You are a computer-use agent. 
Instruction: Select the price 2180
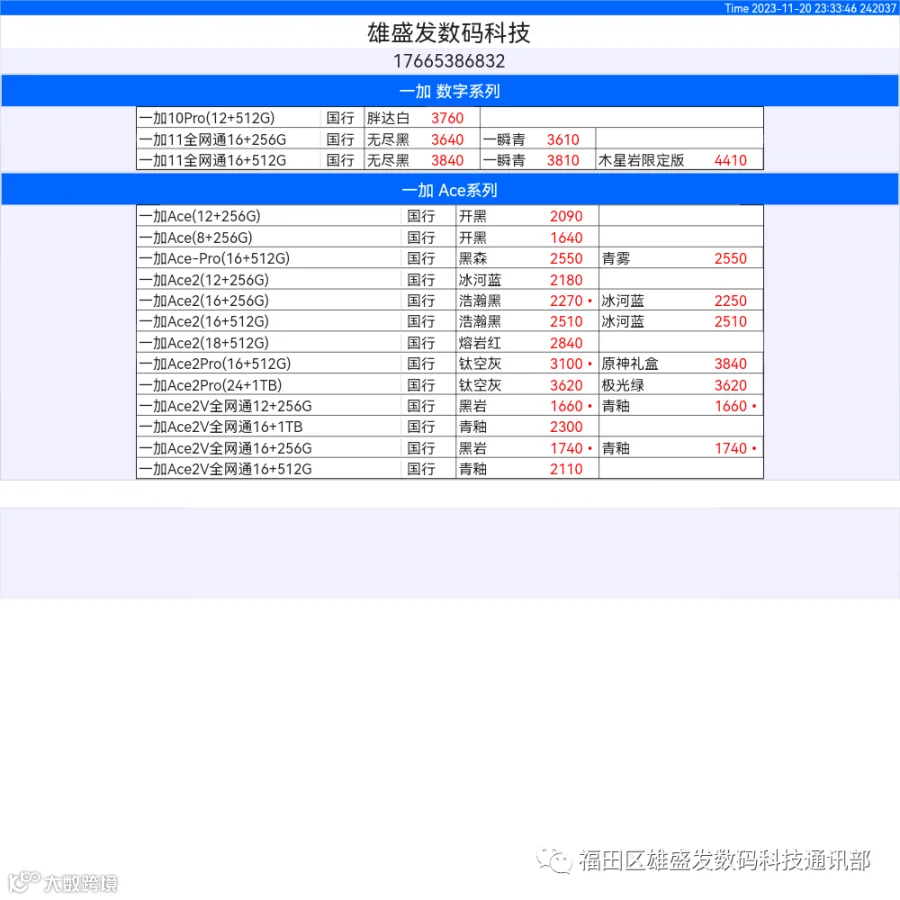pos(566,280)
